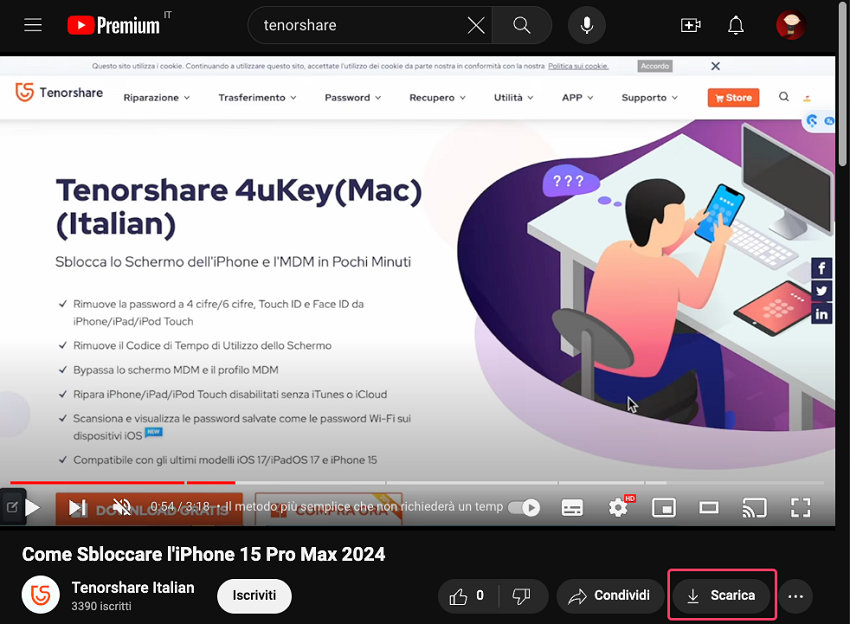Open the three-dot more actions menu
Screen dimensions: 850x624
795,596
